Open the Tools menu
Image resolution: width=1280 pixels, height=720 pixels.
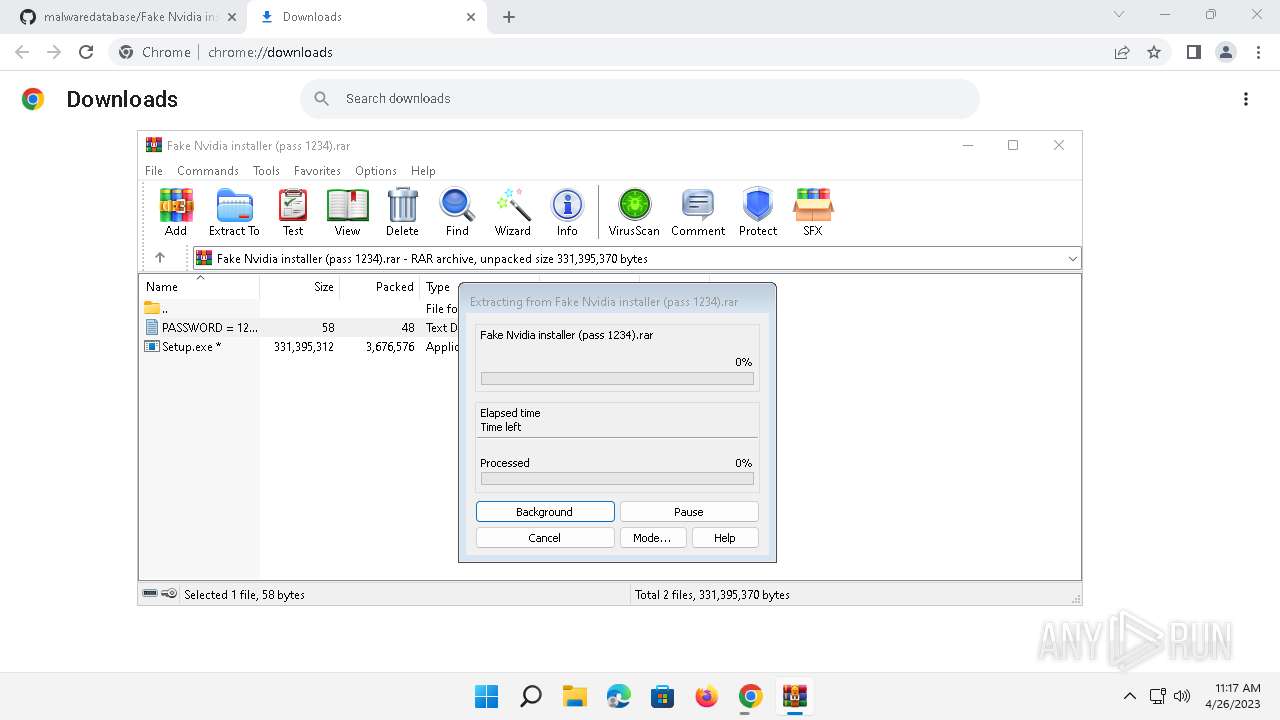click(x=266, y=171)
